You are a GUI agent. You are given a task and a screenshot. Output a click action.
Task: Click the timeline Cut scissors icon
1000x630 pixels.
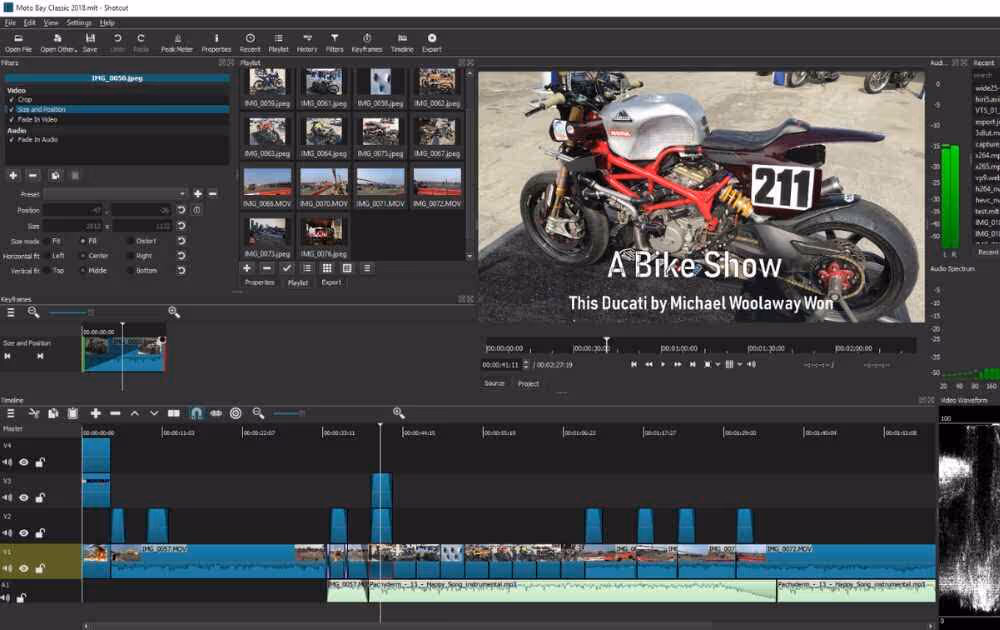34,413
